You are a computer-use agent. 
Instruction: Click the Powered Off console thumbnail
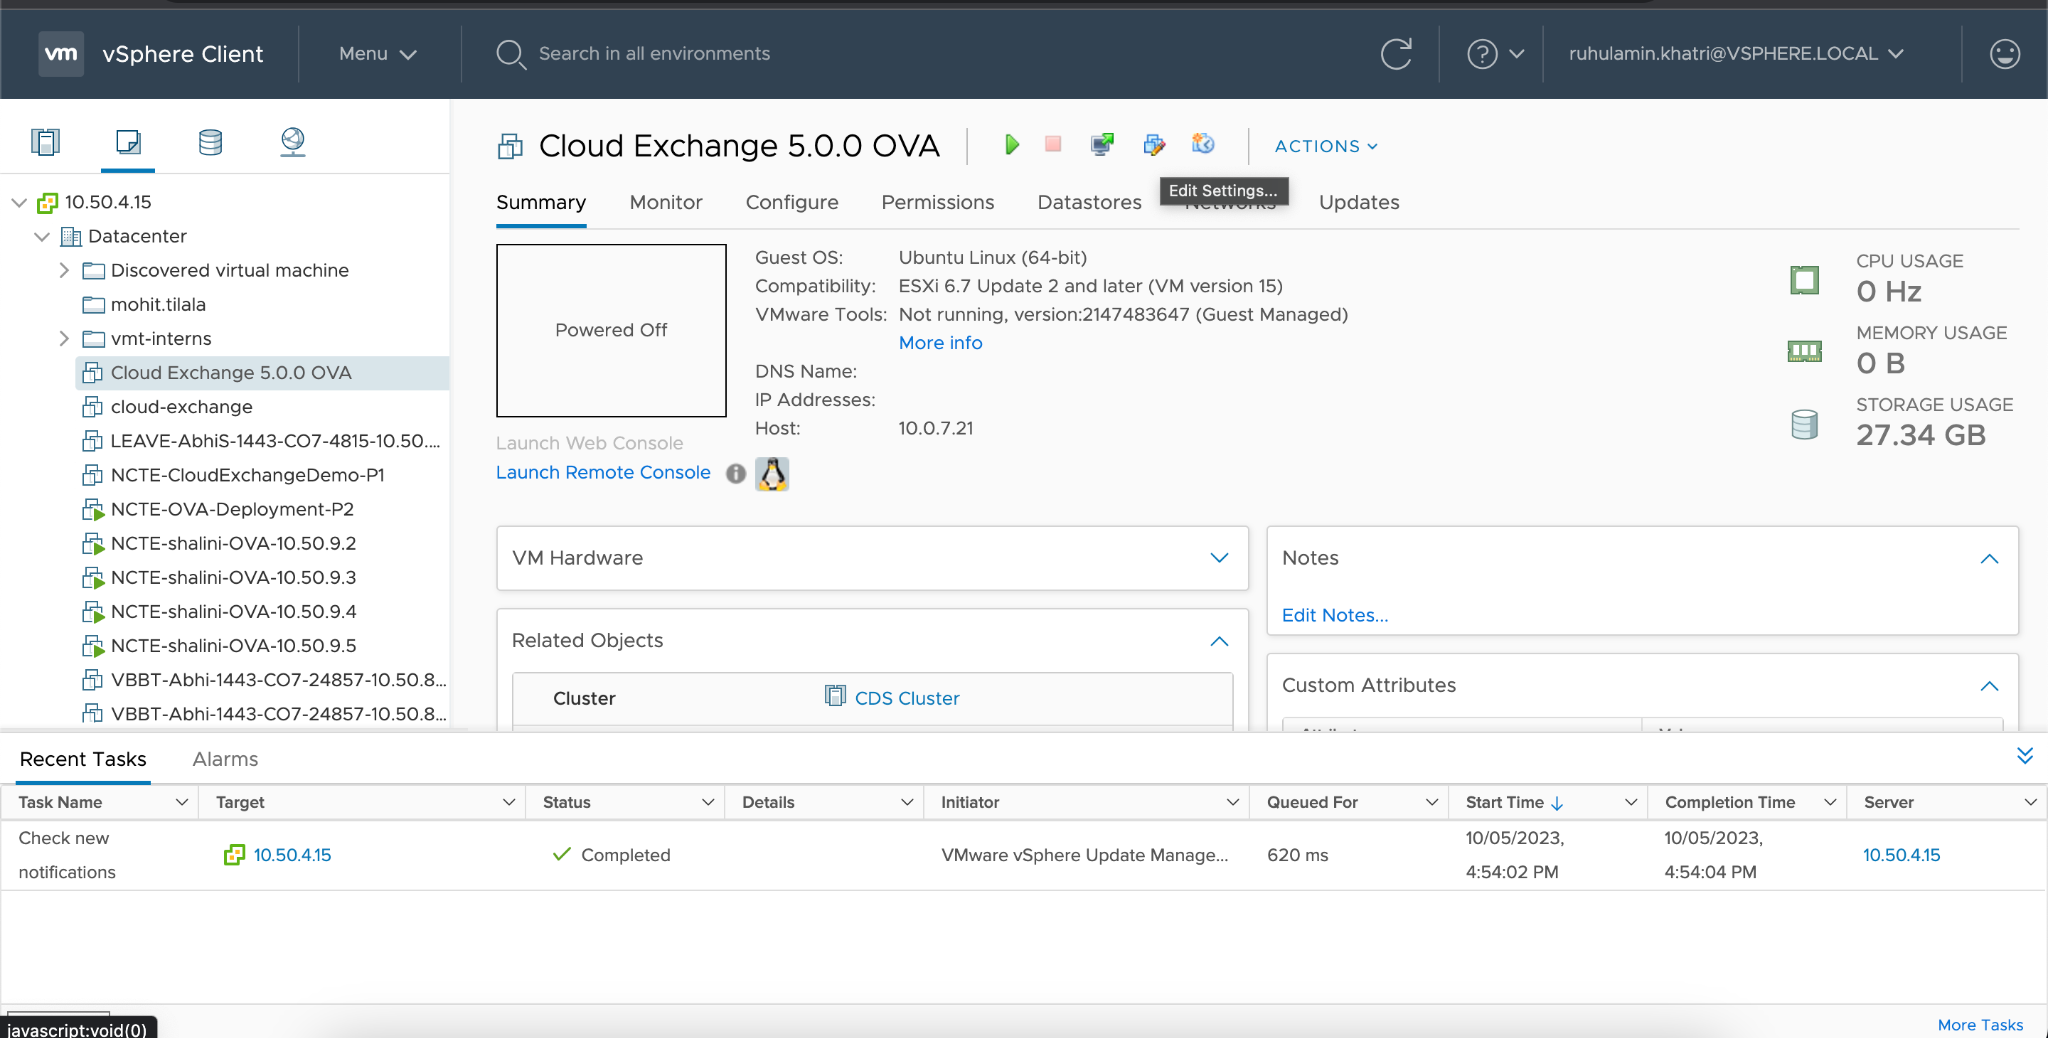coord(611,330)
